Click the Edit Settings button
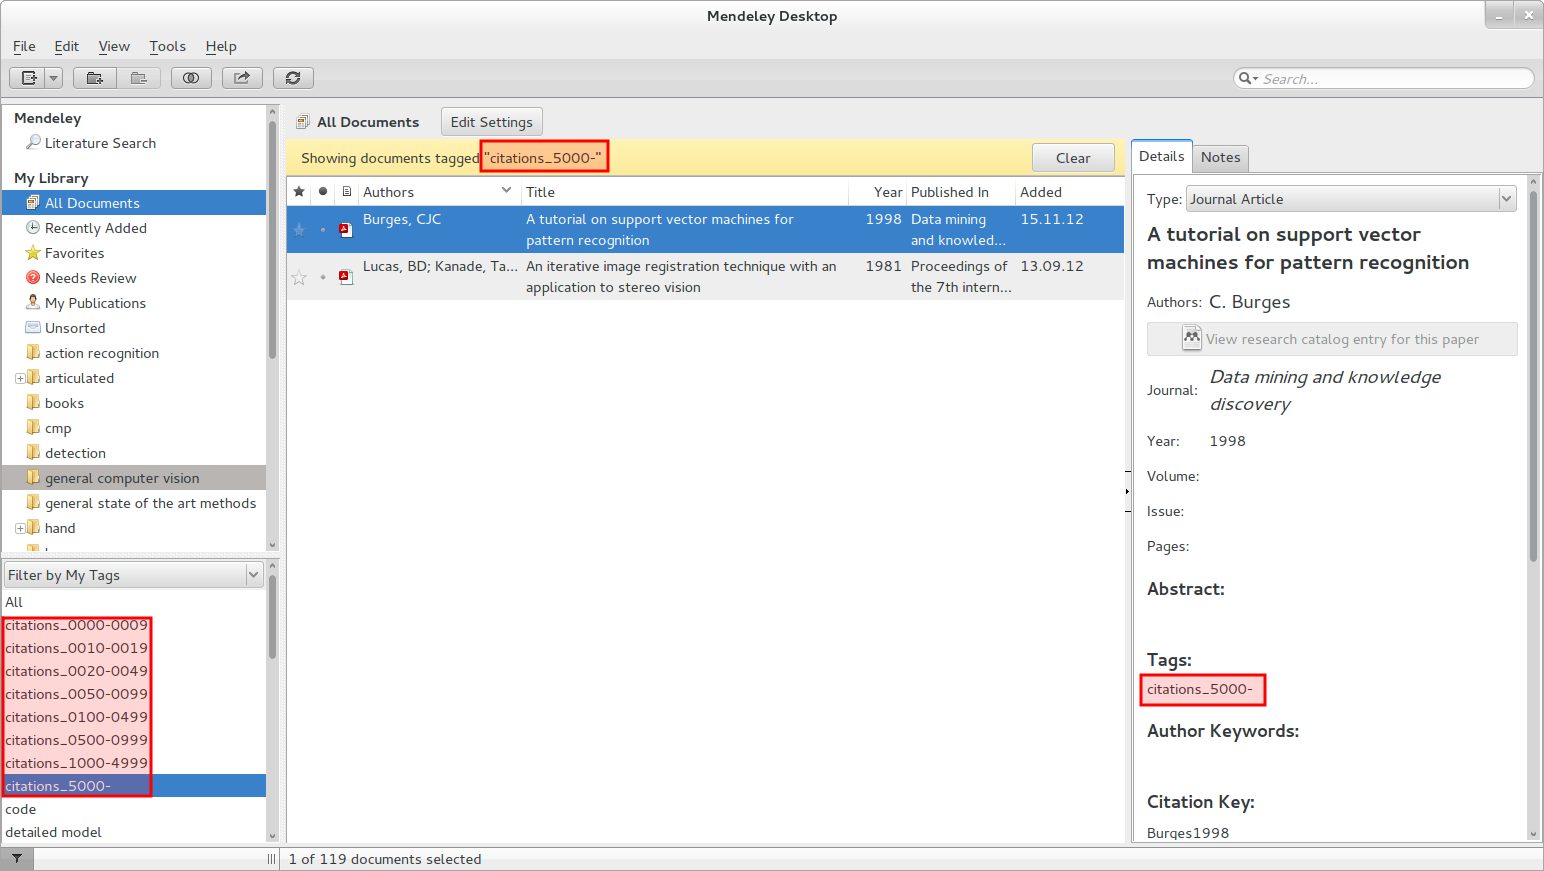 491,122
